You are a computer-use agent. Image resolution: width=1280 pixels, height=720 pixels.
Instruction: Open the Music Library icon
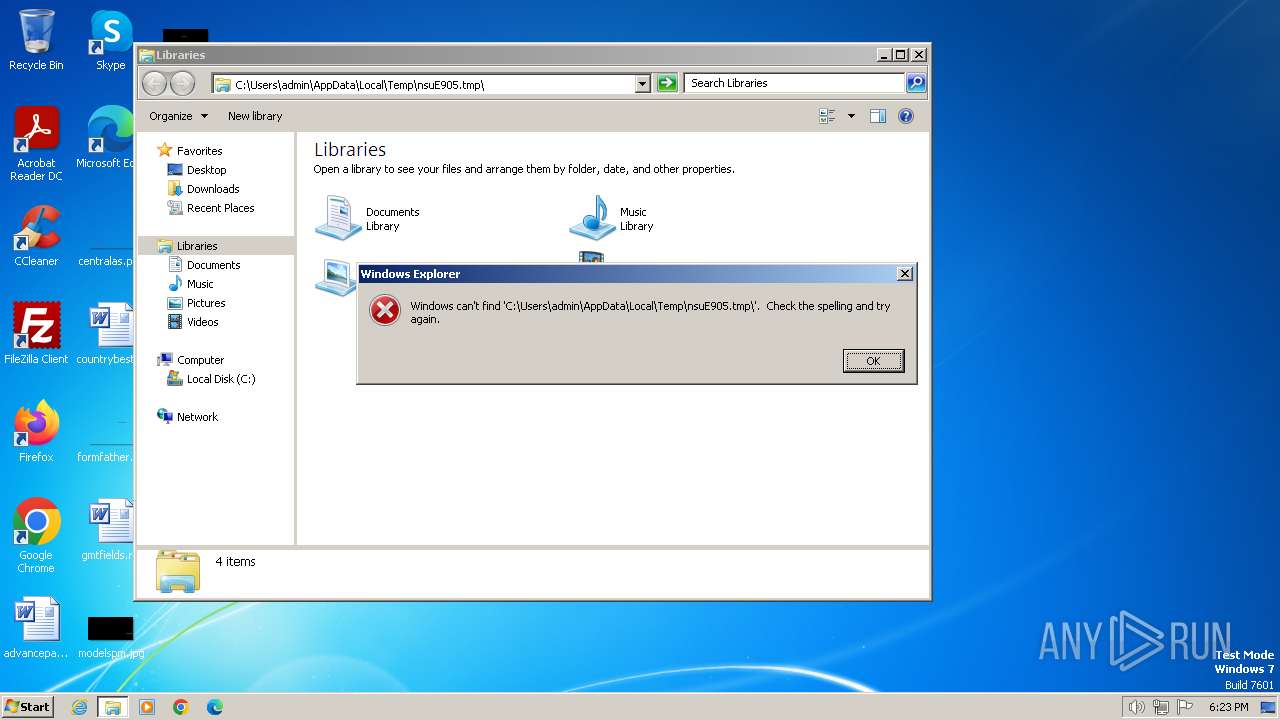click(x=592, y=217)
